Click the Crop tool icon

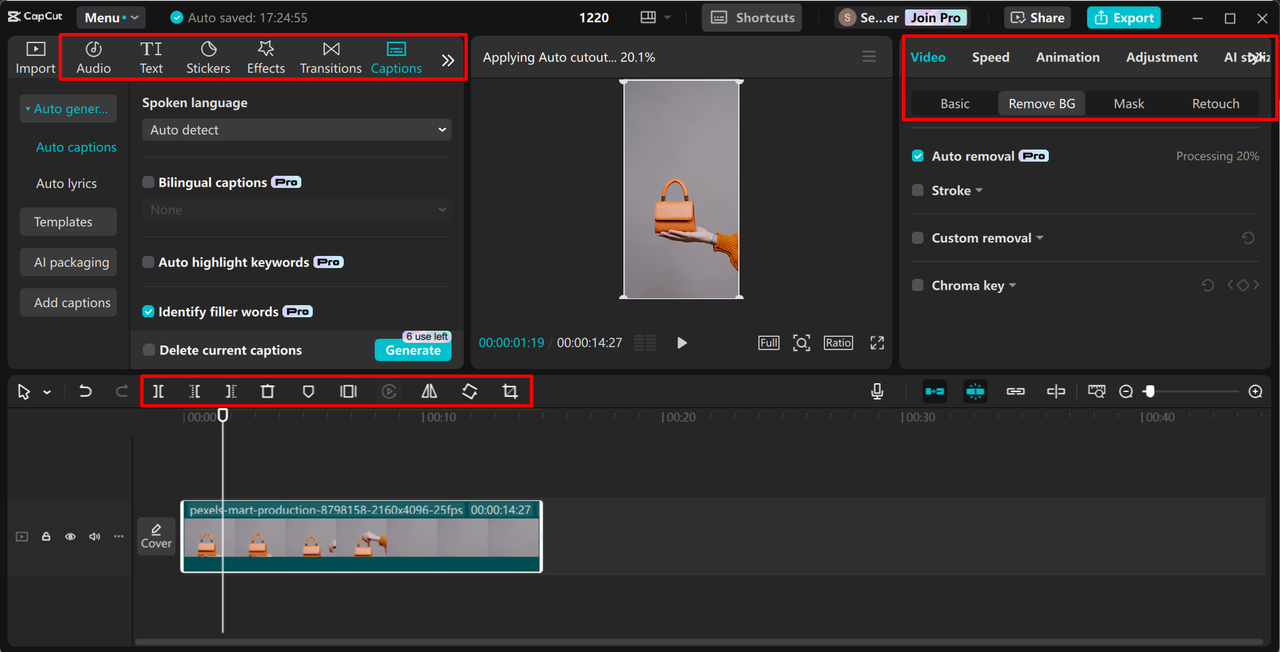pyautogui.click(x=510, y=392)
